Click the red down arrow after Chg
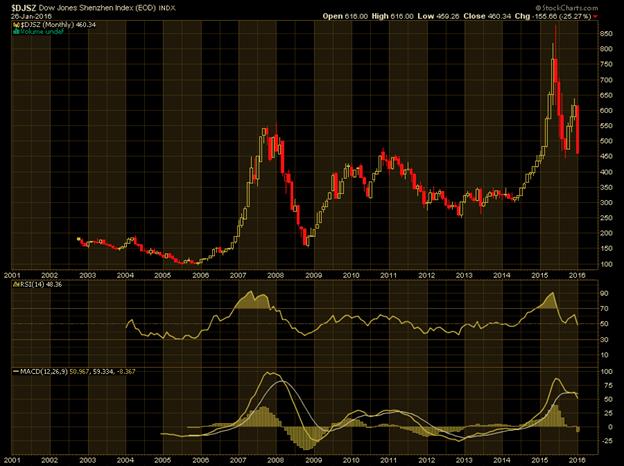624x466 pixels. point(595,16)
